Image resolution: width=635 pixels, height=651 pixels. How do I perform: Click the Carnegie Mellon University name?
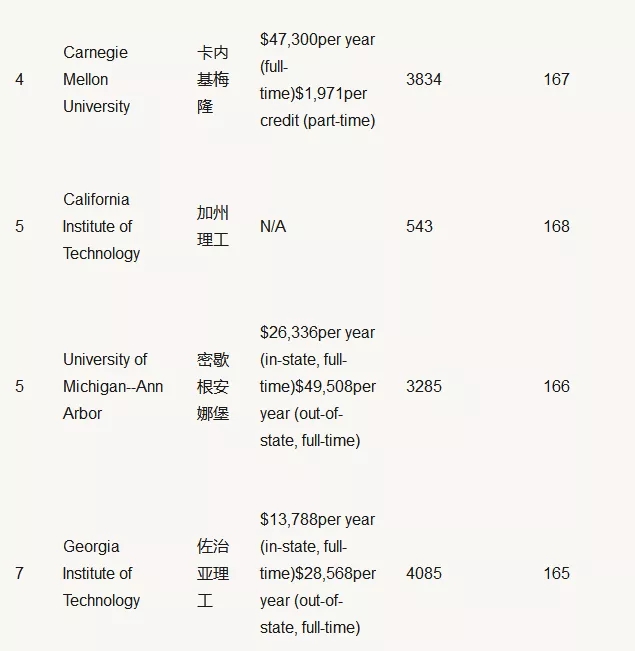(96, 79)
